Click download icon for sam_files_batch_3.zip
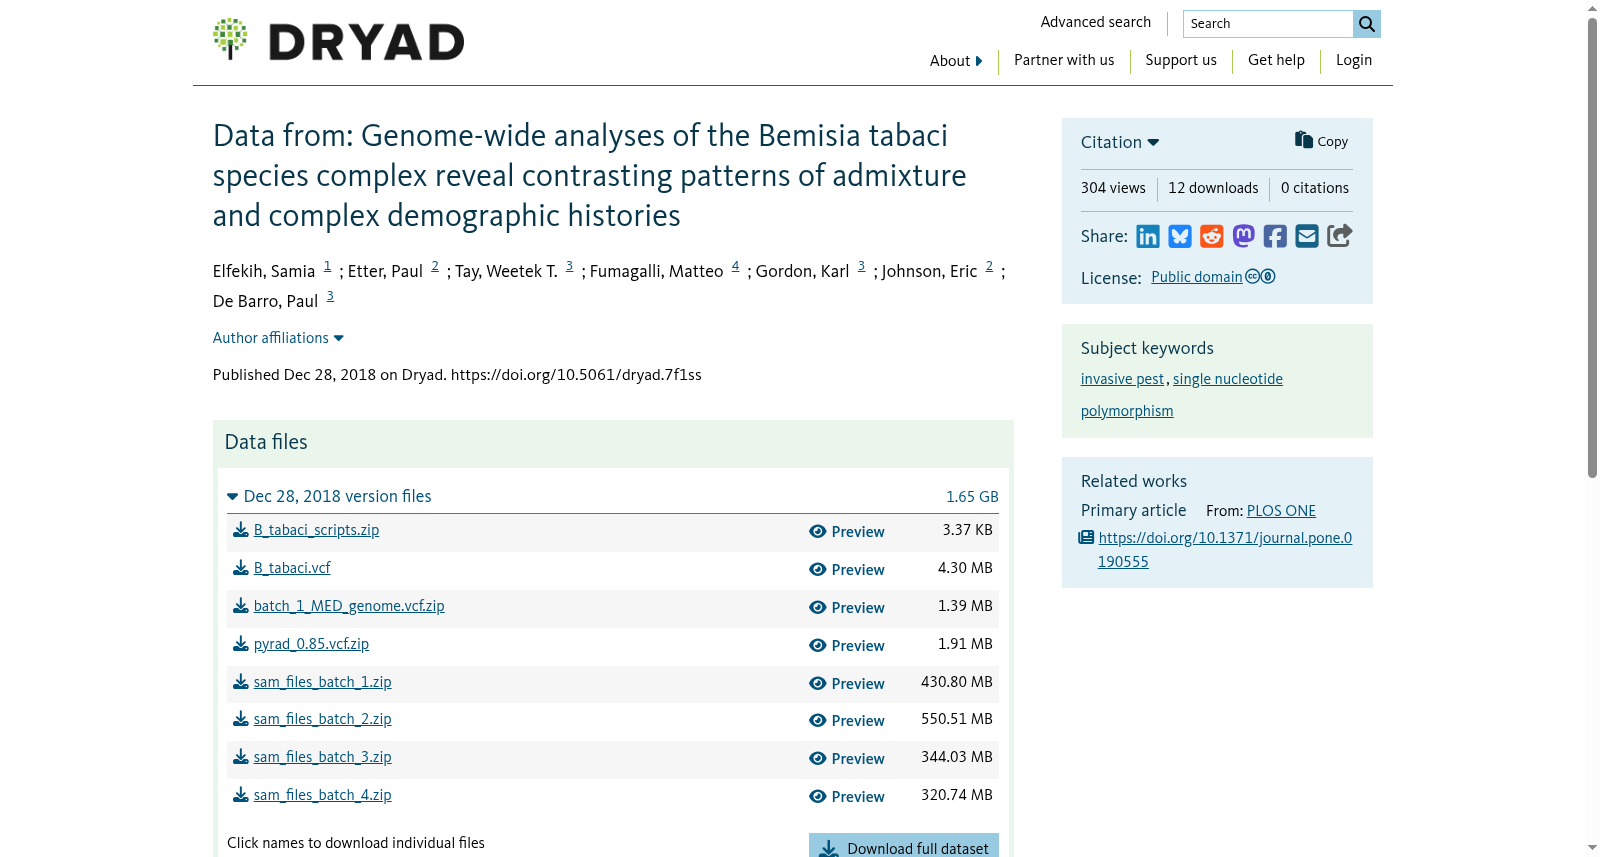This screenshot has width=1600, height=857. coord(241,757)
